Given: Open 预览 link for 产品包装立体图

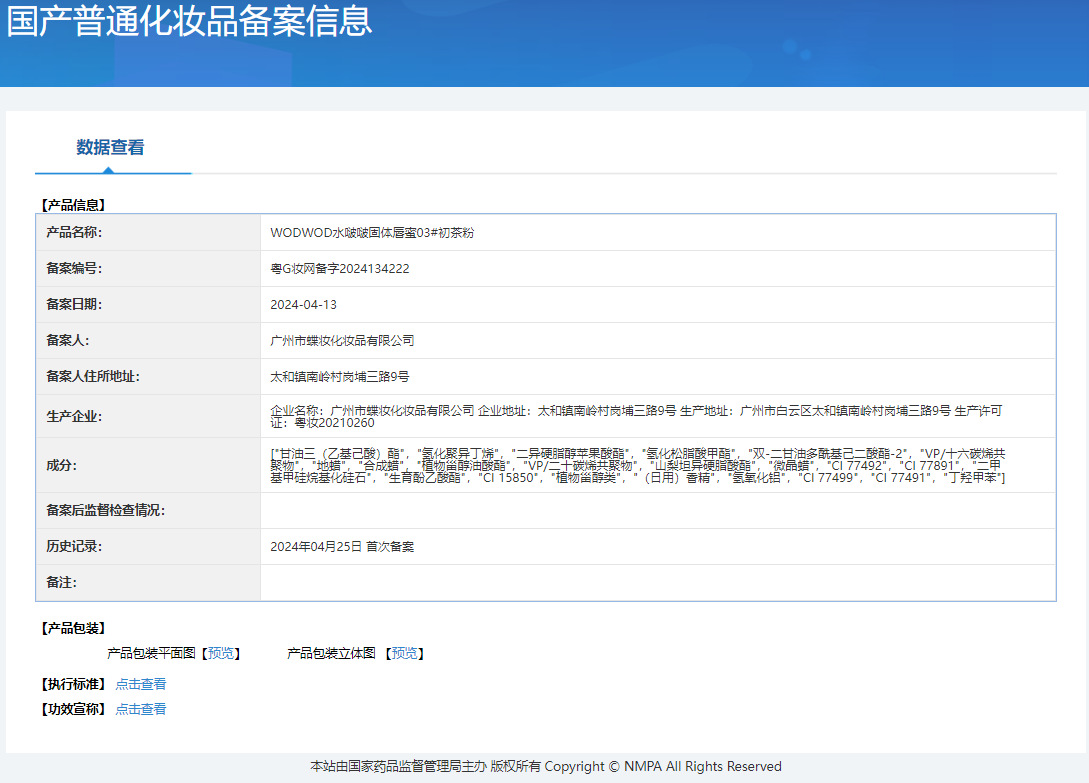Looking at the screenshot, I should tap(404, 653).
